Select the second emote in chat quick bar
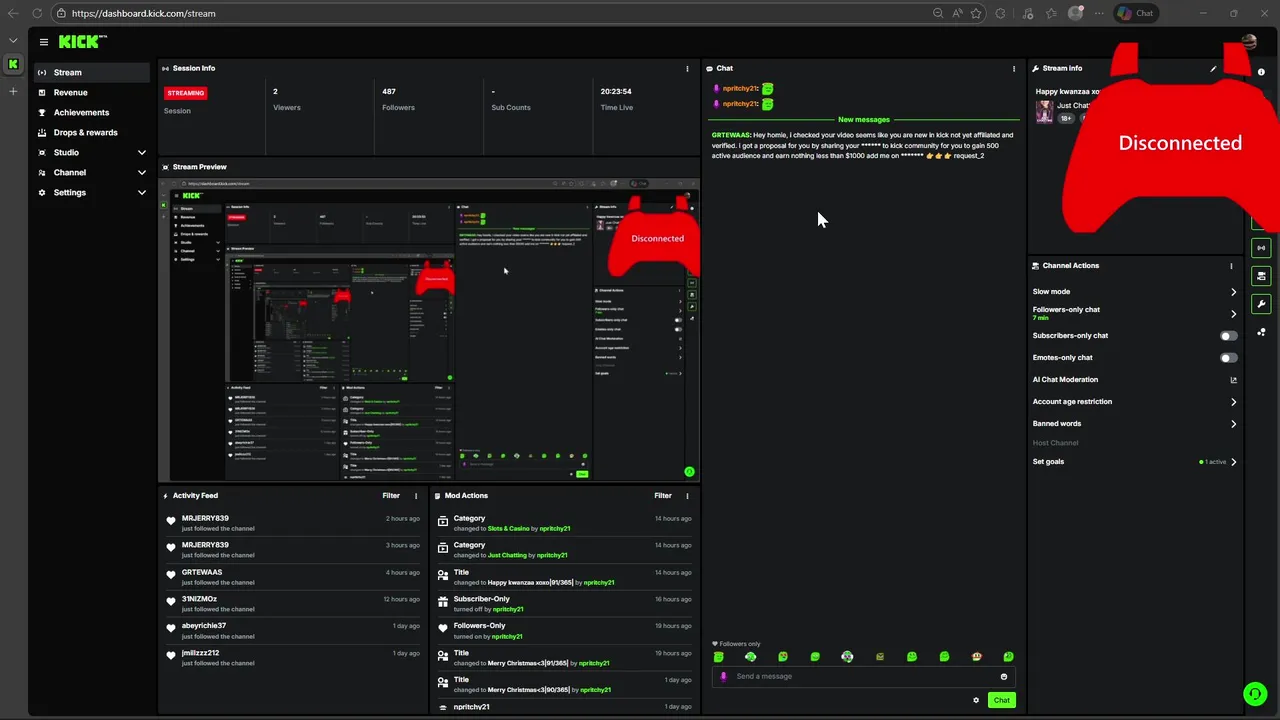 751,657
